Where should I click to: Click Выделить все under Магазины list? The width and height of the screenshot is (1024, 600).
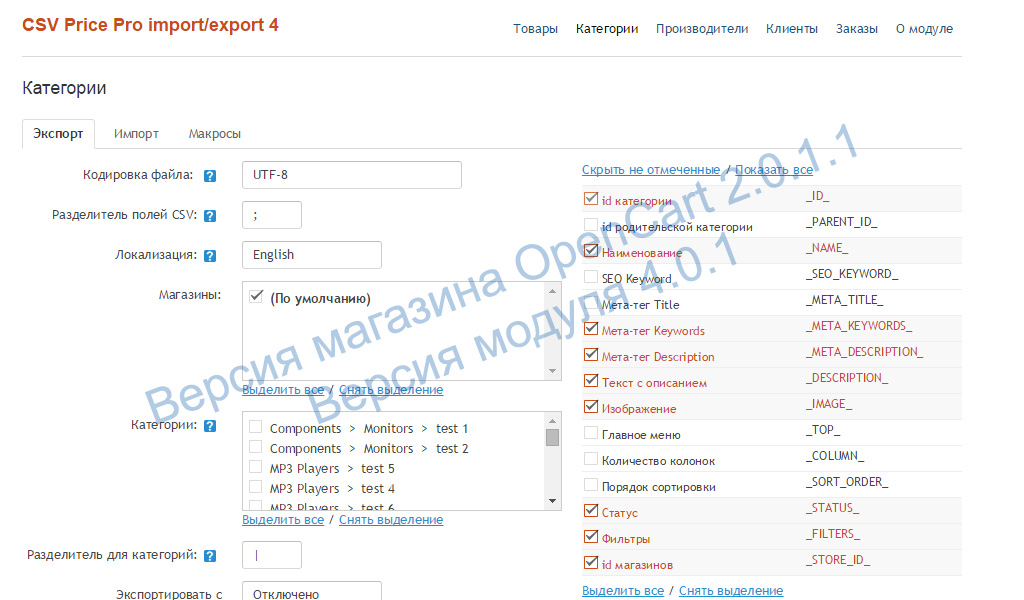(x=283, y=390)
